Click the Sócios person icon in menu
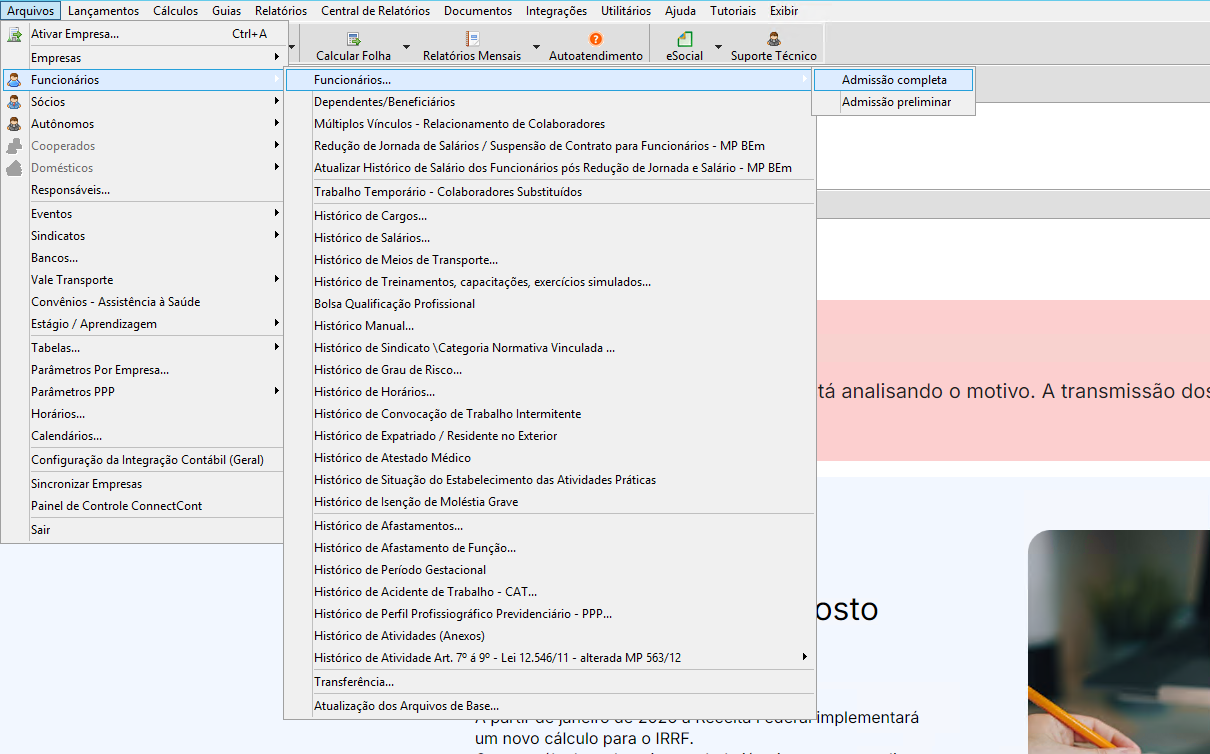This screenshot has height=754, width=1210. (x=14, y=102)
